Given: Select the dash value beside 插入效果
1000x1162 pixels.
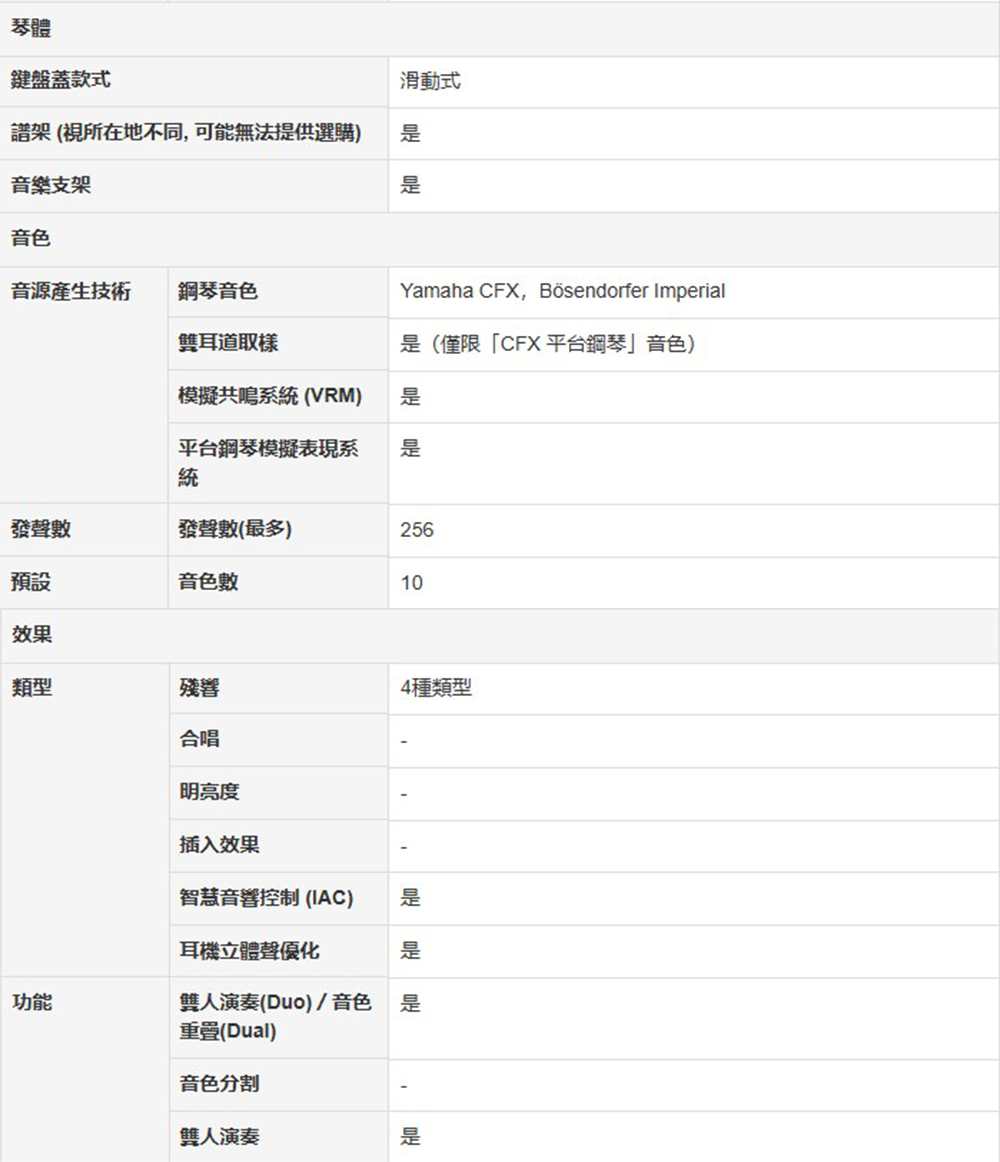Looking at the screenshot, I should click(x=404, y=847).
